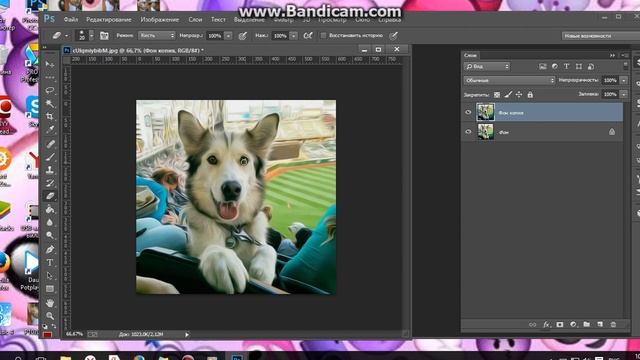Open Наж. flow slider arrow
The height and width of the screenshot is (360, 640).
pos(293,36)
